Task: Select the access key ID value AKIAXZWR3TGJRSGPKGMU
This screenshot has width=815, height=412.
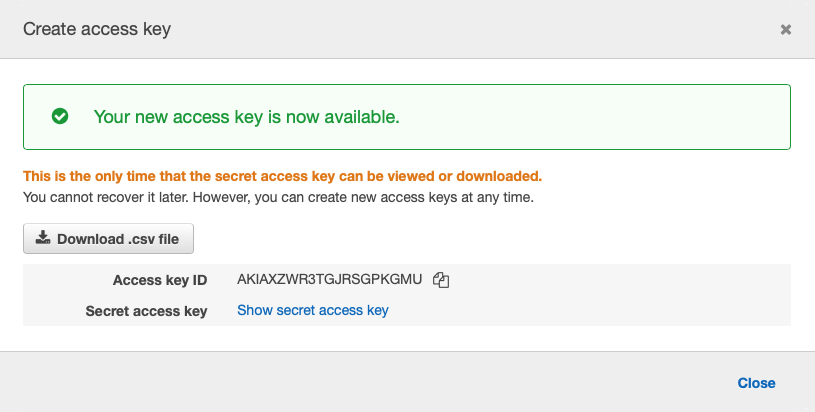Action: pos(330,280)
